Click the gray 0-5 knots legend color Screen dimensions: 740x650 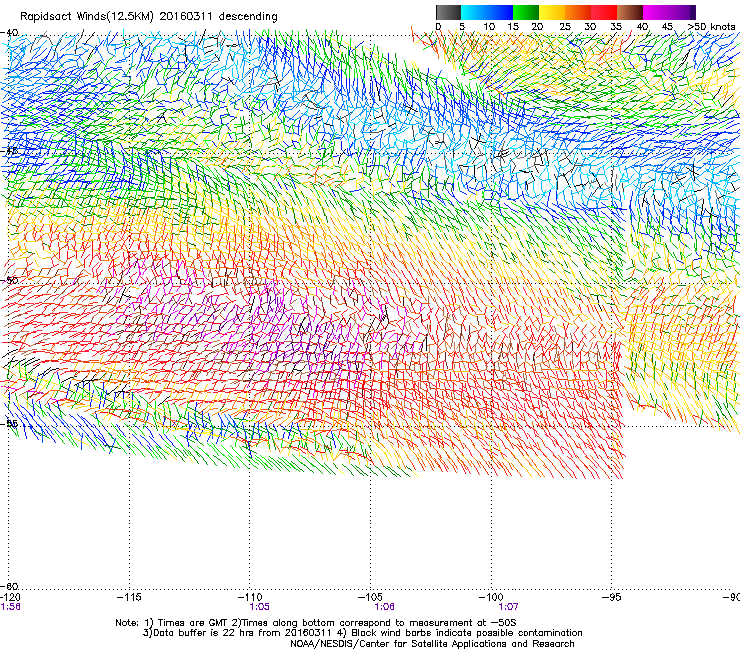[x=448, y=12]
